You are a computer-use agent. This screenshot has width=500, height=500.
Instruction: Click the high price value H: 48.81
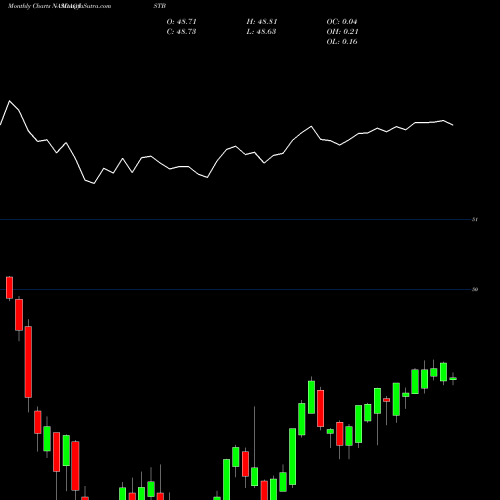tap(262, 22)
